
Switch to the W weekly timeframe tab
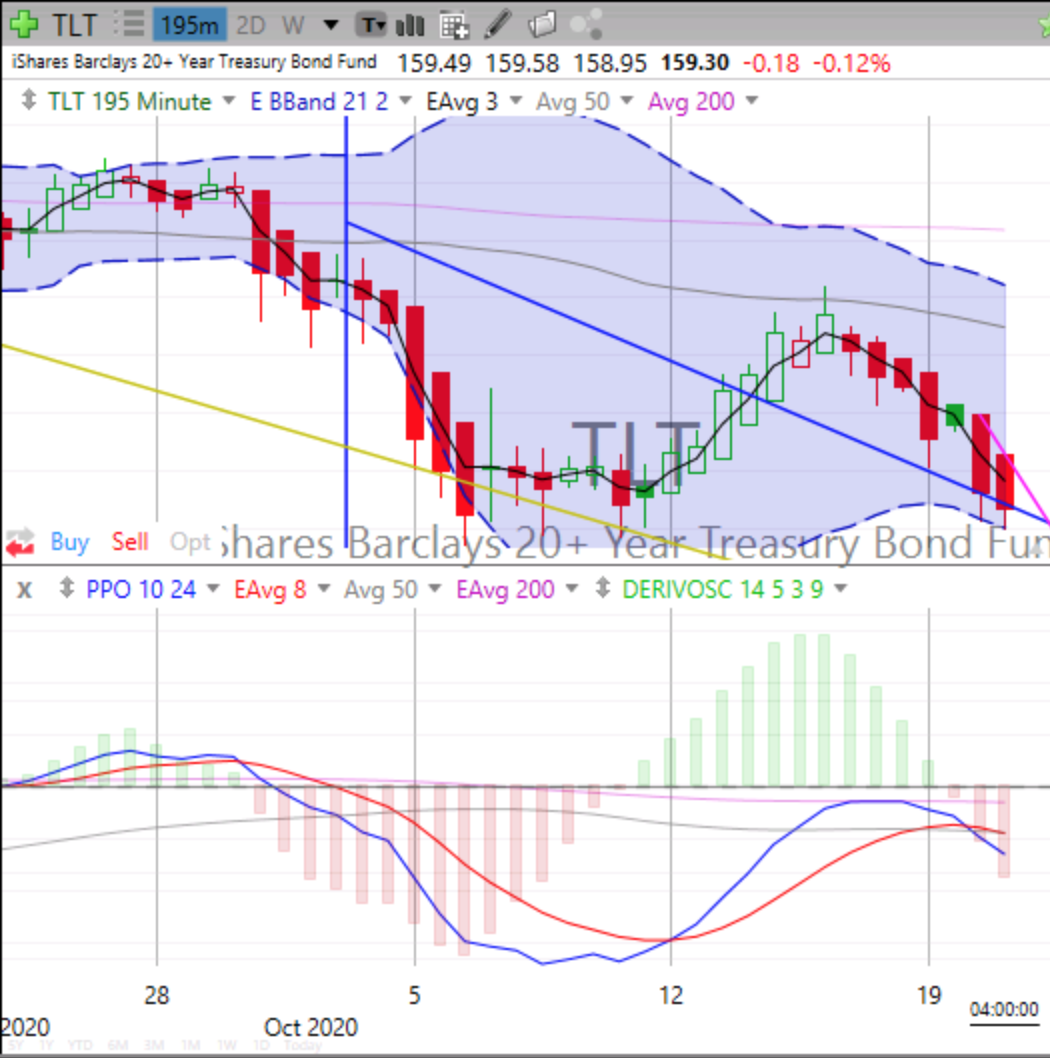(293, 24)
